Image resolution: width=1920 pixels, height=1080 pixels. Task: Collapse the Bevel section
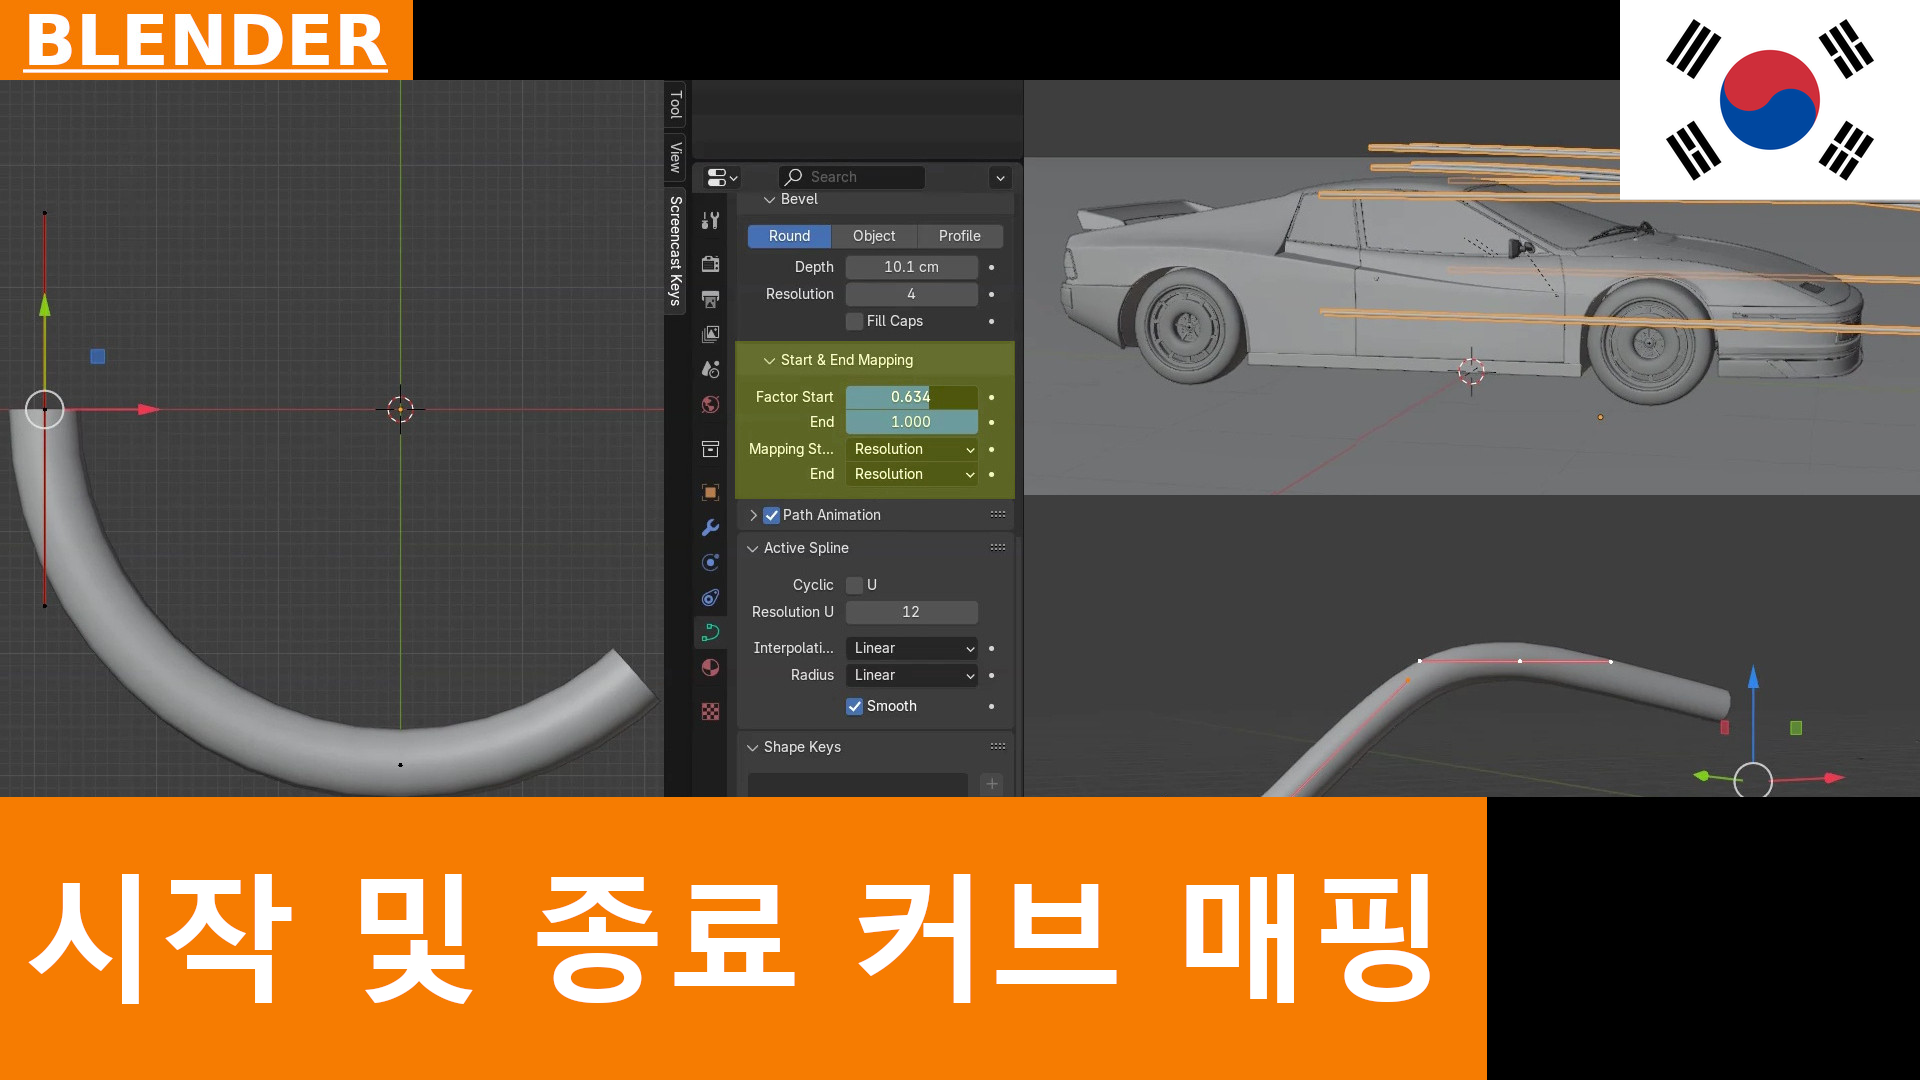click(x=770, y=200)
